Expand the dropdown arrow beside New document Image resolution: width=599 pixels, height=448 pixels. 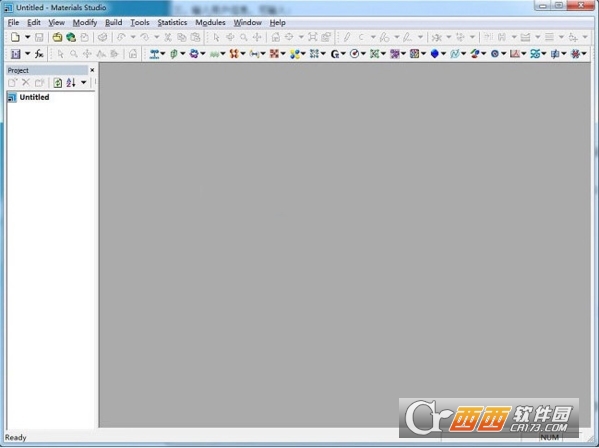pos(28,37)
